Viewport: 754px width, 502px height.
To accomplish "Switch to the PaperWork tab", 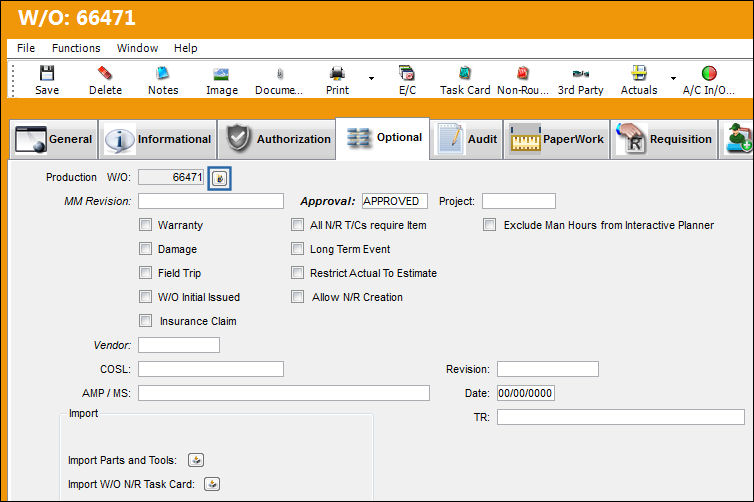I will click(557, 139).
